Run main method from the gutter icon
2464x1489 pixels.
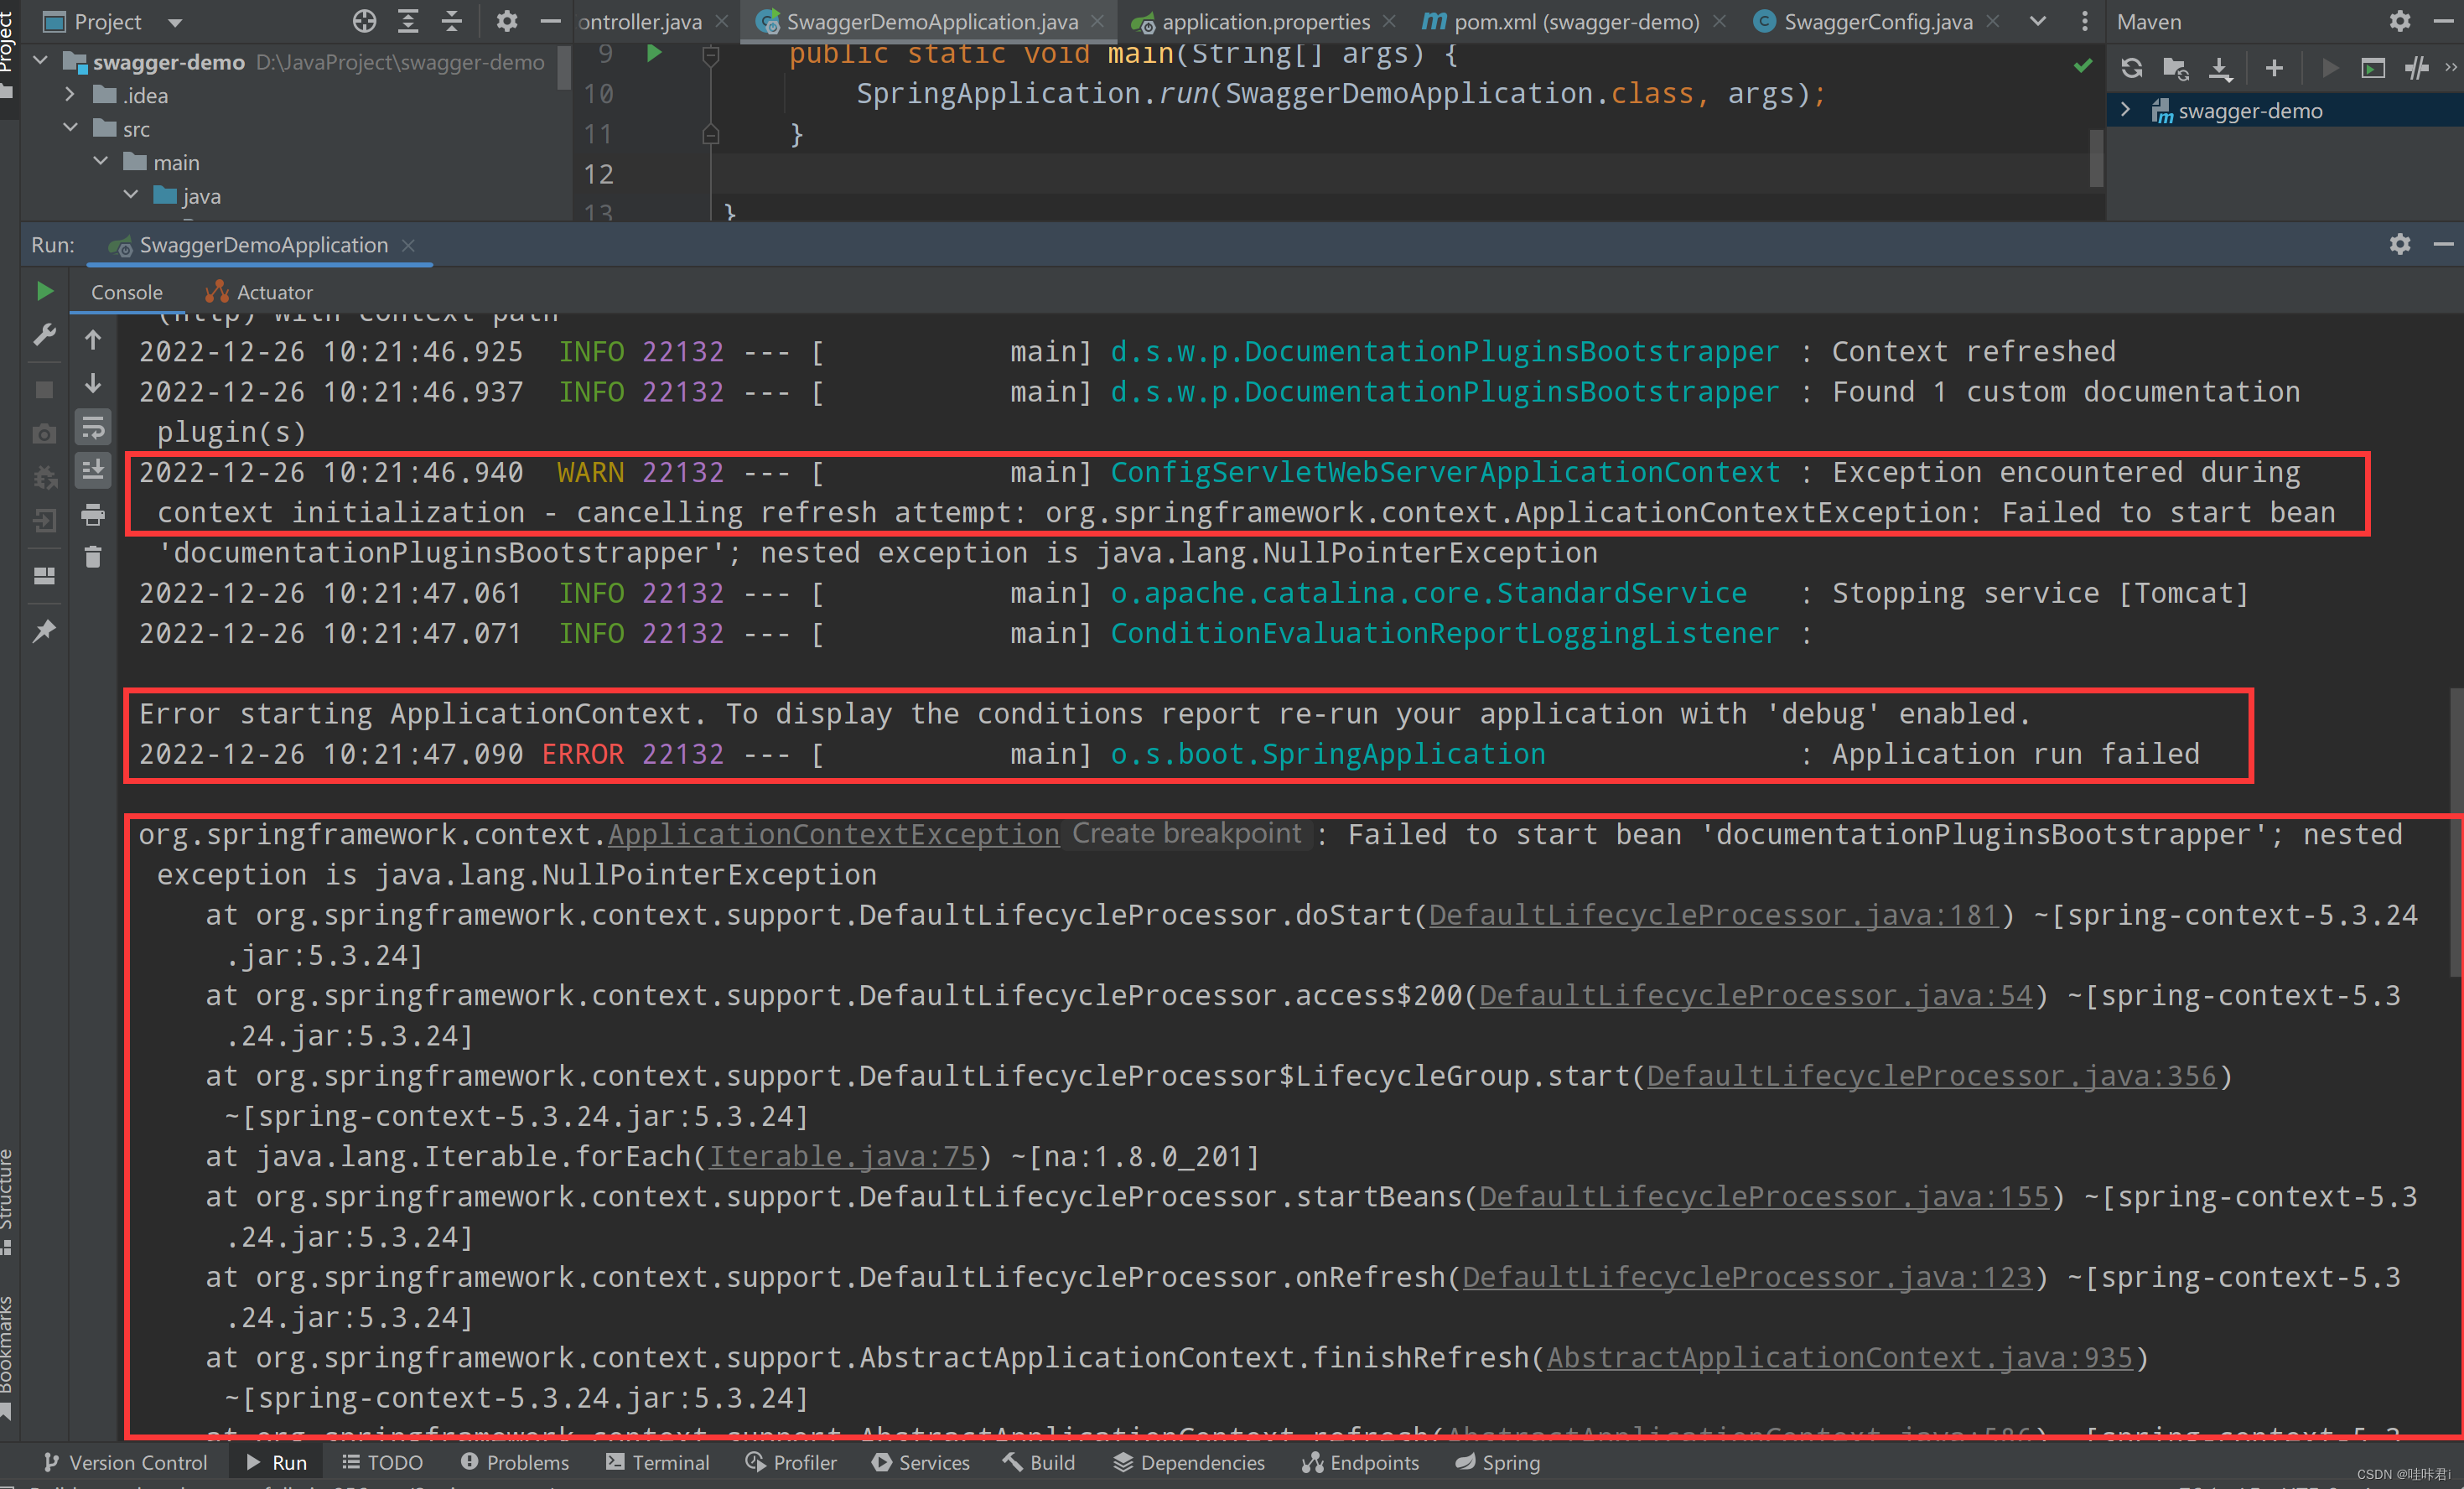click(x=655, y=54)
